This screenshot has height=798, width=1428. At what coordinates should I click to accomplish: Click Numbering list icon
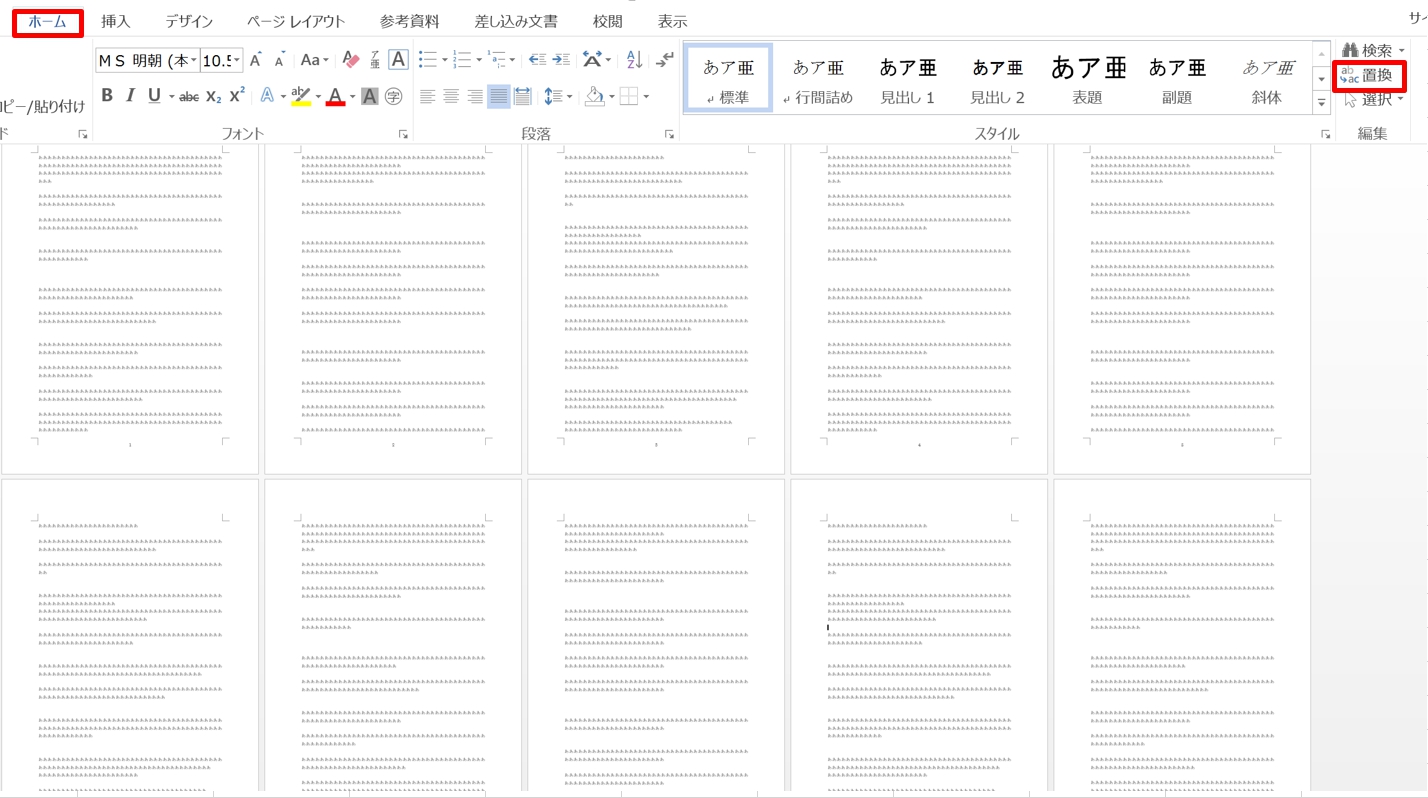[x=462, y=60]
